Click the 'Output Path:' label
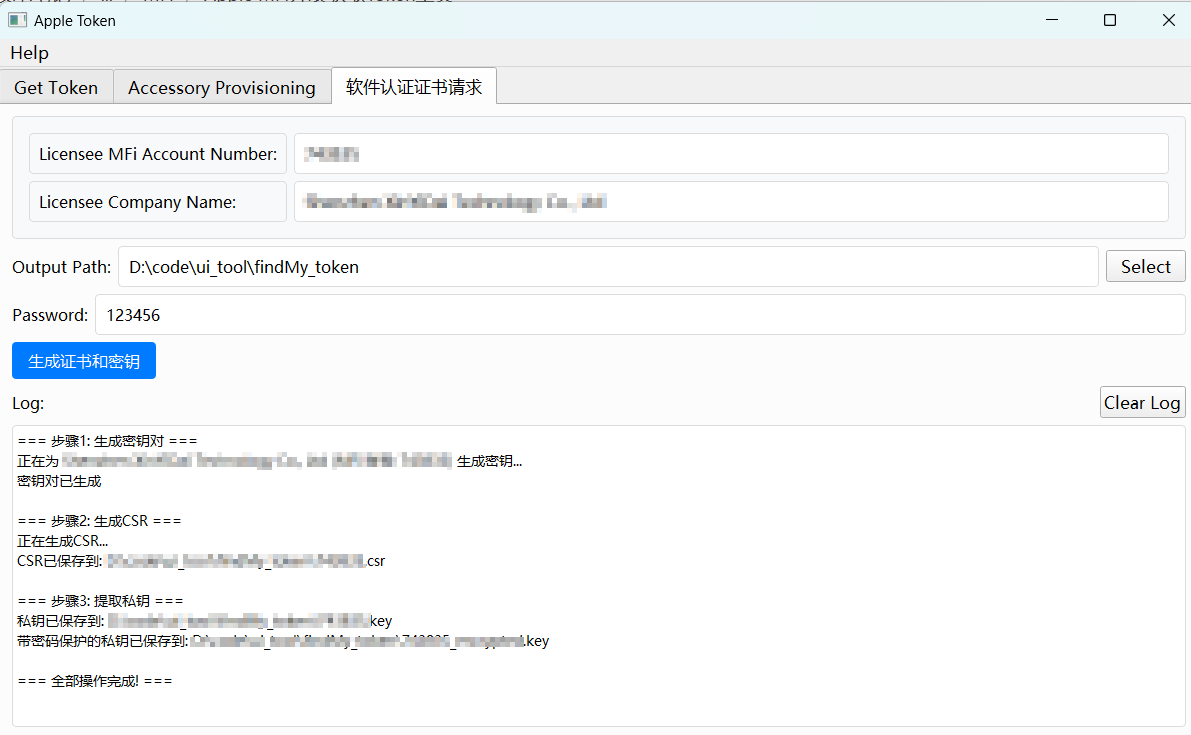1191x735 pixels. [62, 267]
